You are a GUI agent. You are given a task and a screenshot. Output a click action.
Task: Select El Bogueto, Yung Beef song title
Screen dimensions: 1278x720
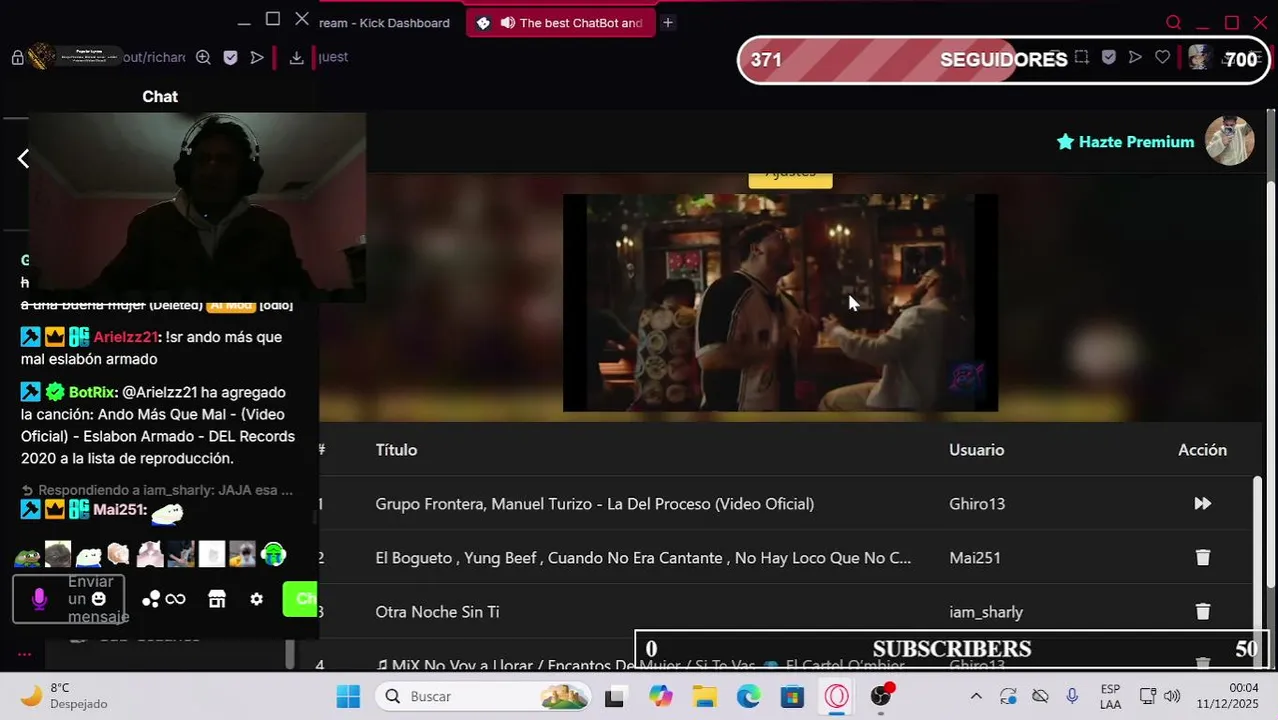coord(643,558)
